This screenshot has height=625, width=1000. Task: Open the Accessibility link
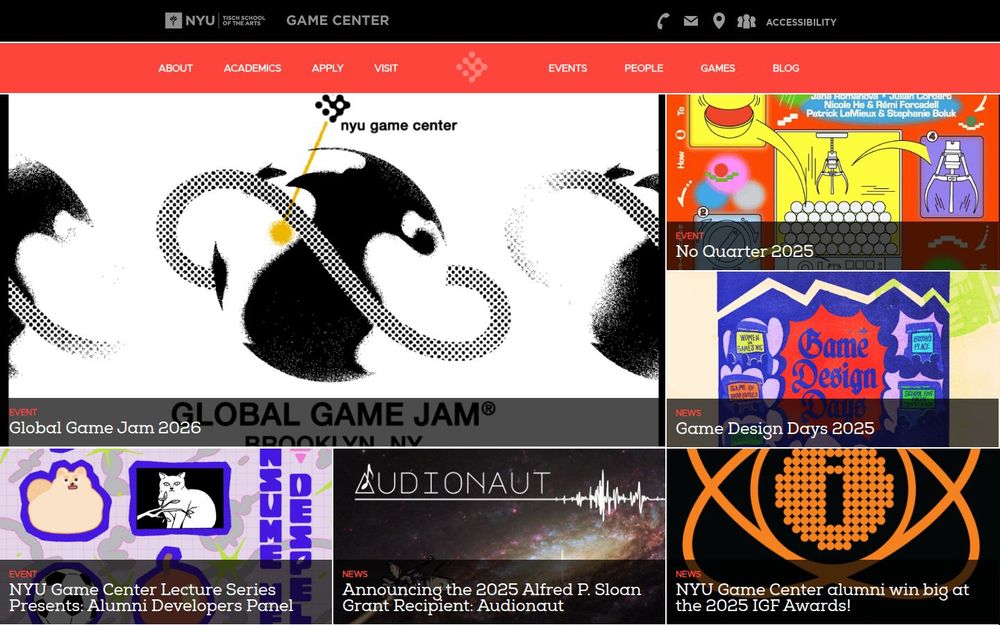pos(801,22)
